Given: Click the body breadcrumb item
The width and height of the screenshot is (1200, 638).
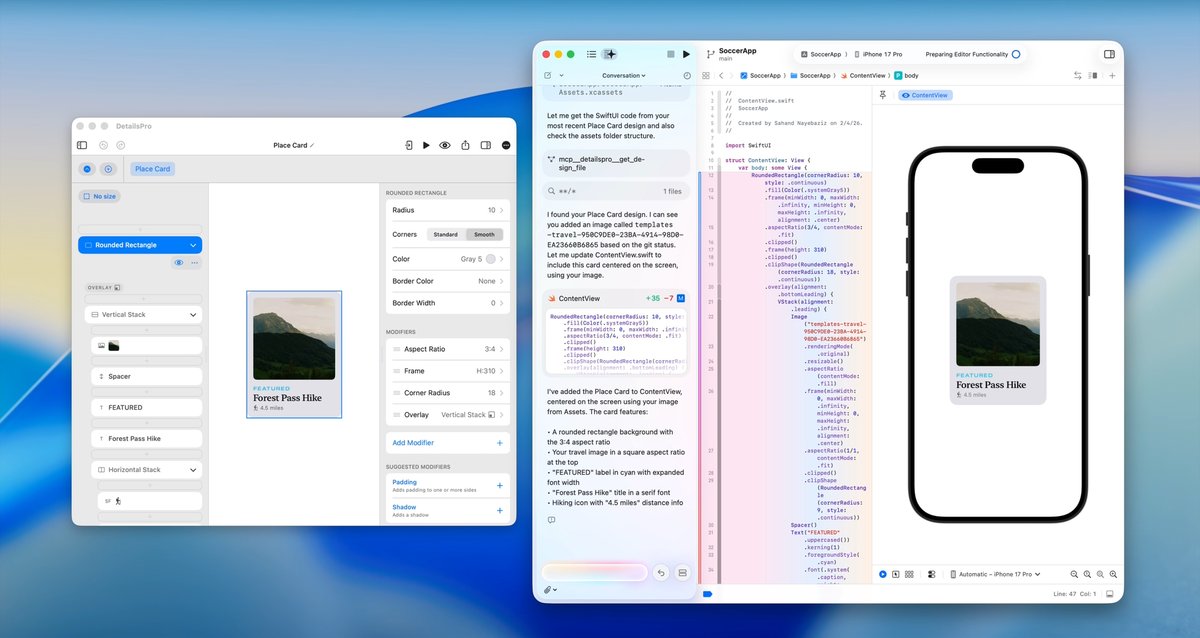Looking at the screenshot, I should click(907, 75).
